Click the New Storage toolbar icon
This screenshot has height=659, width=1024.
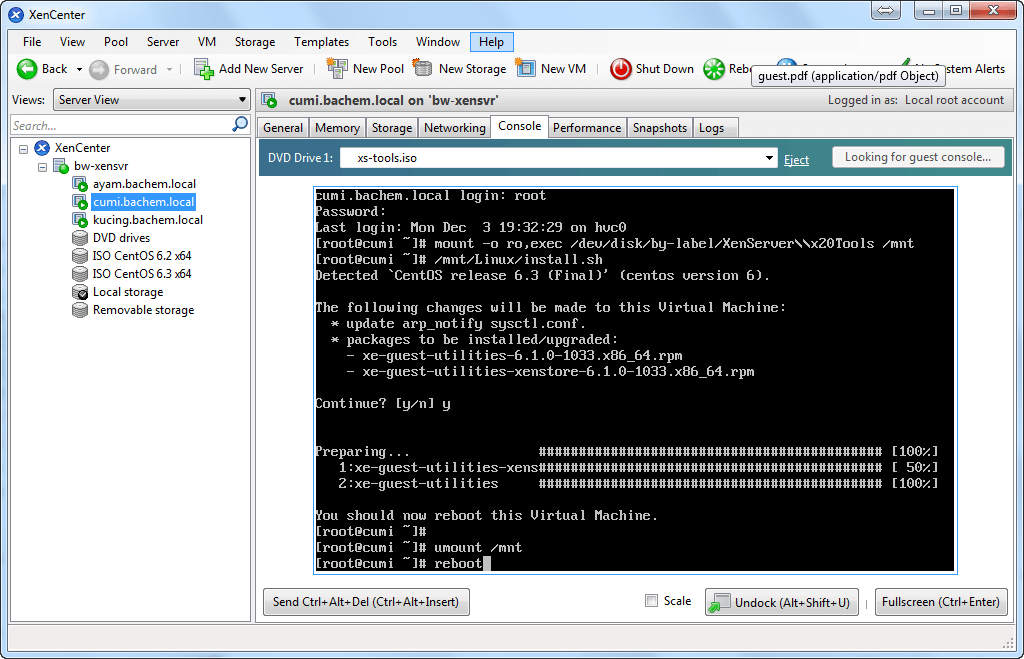(423, 69)
